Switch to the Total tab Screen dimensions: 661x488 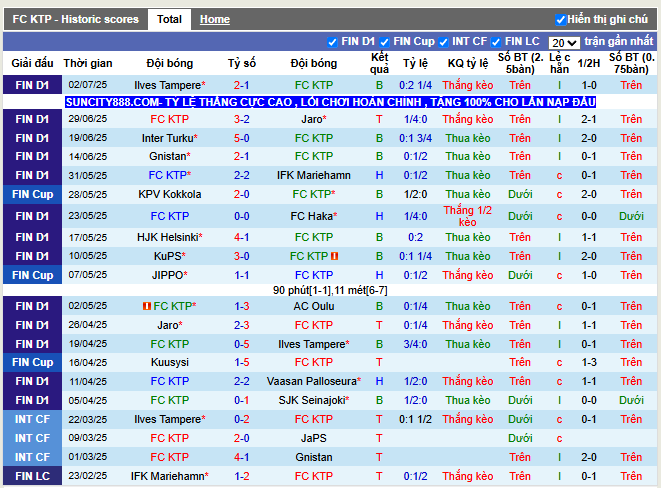(x=169, y=19)
